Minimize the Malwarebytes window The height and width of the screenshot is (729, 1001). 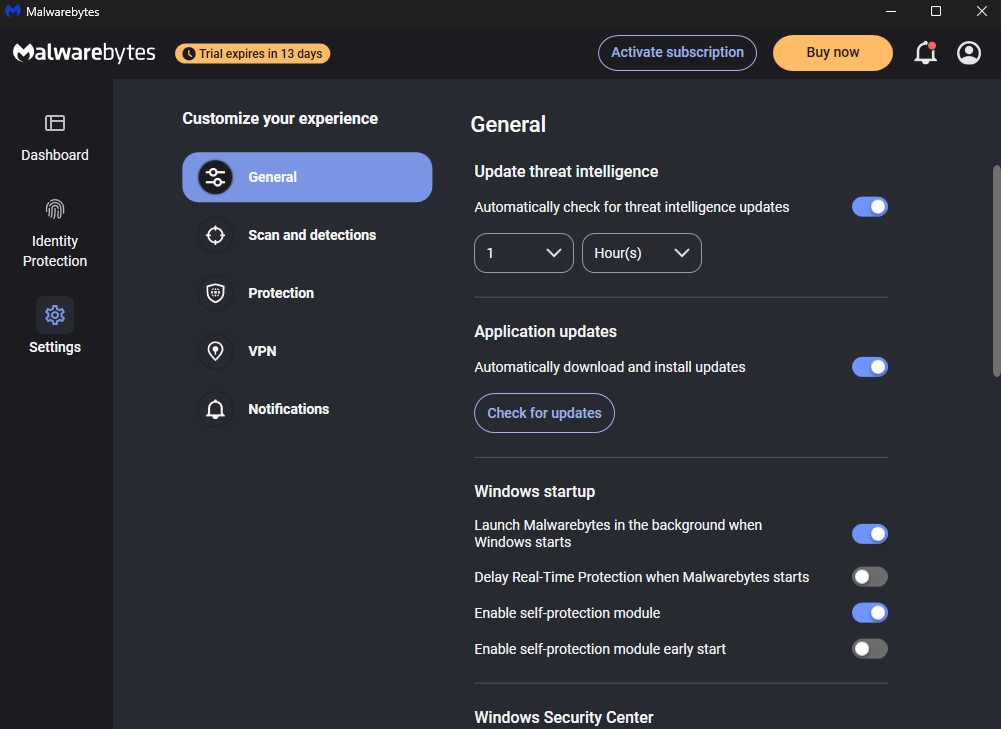(x=891, y=11)
